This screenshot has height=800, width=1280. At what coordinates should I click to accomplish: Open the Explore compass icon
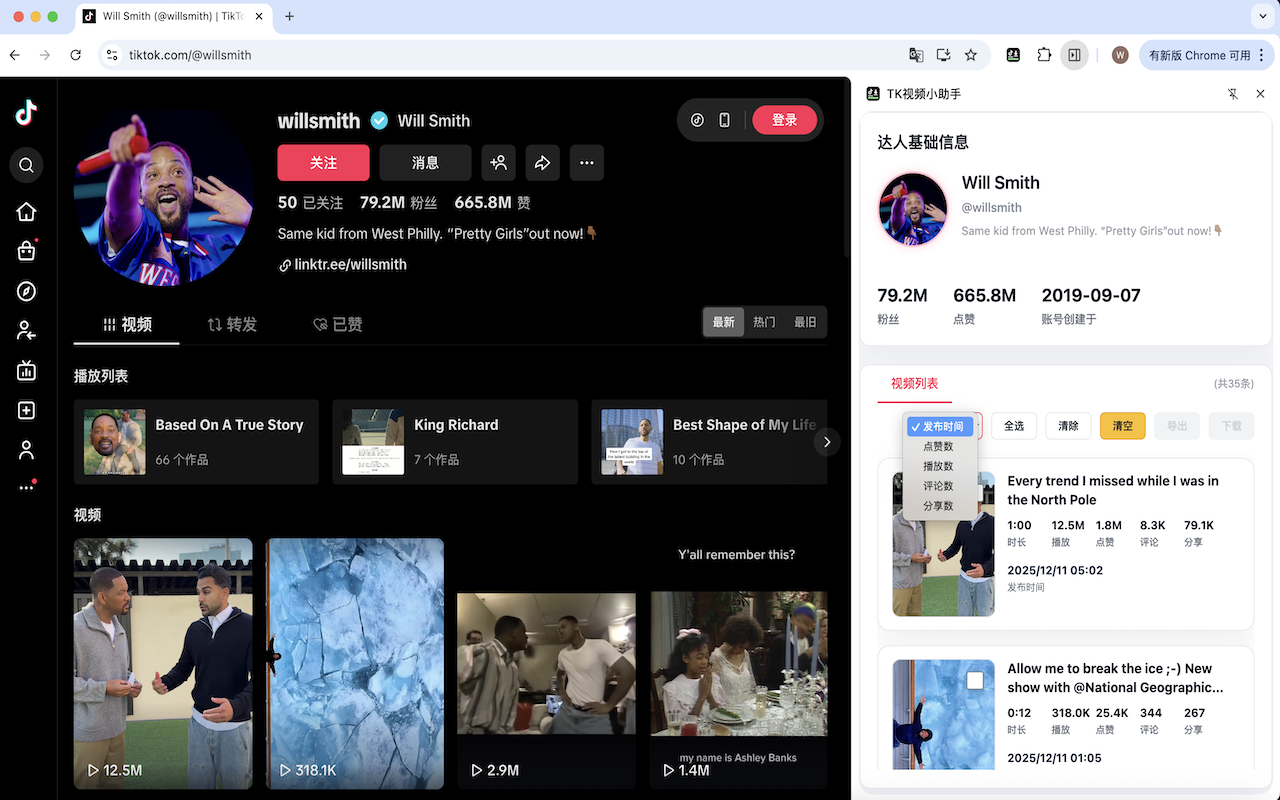pyautogui.click(x=27, y=291)
